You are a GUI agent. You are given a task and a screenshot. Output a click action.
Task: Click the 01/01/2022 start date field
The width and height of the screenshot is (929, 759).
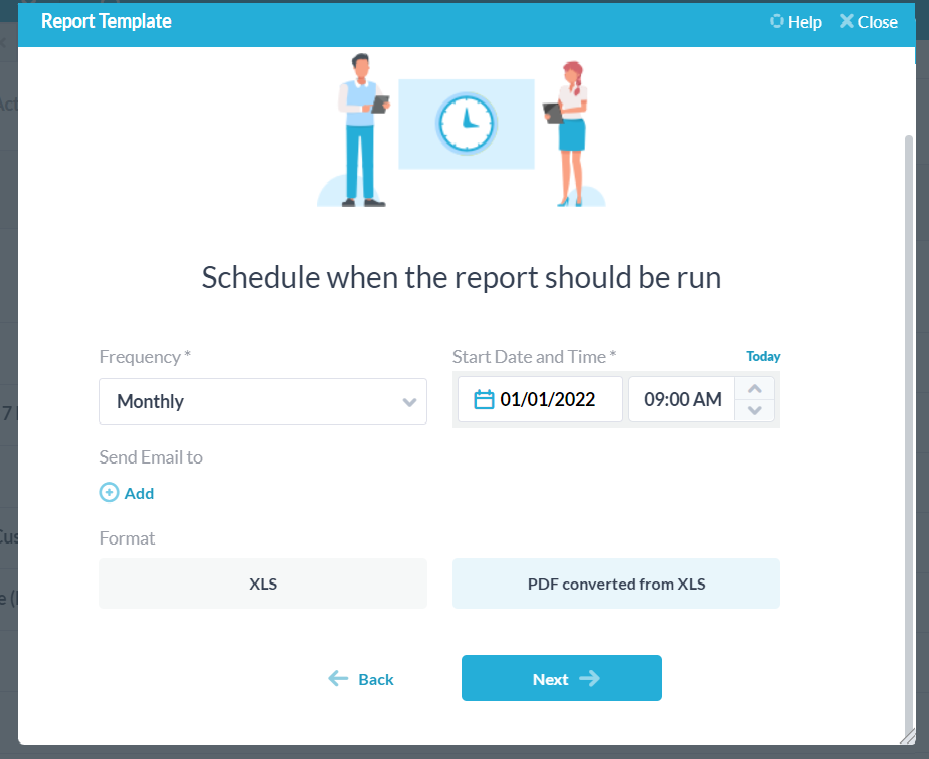point(540,399)
